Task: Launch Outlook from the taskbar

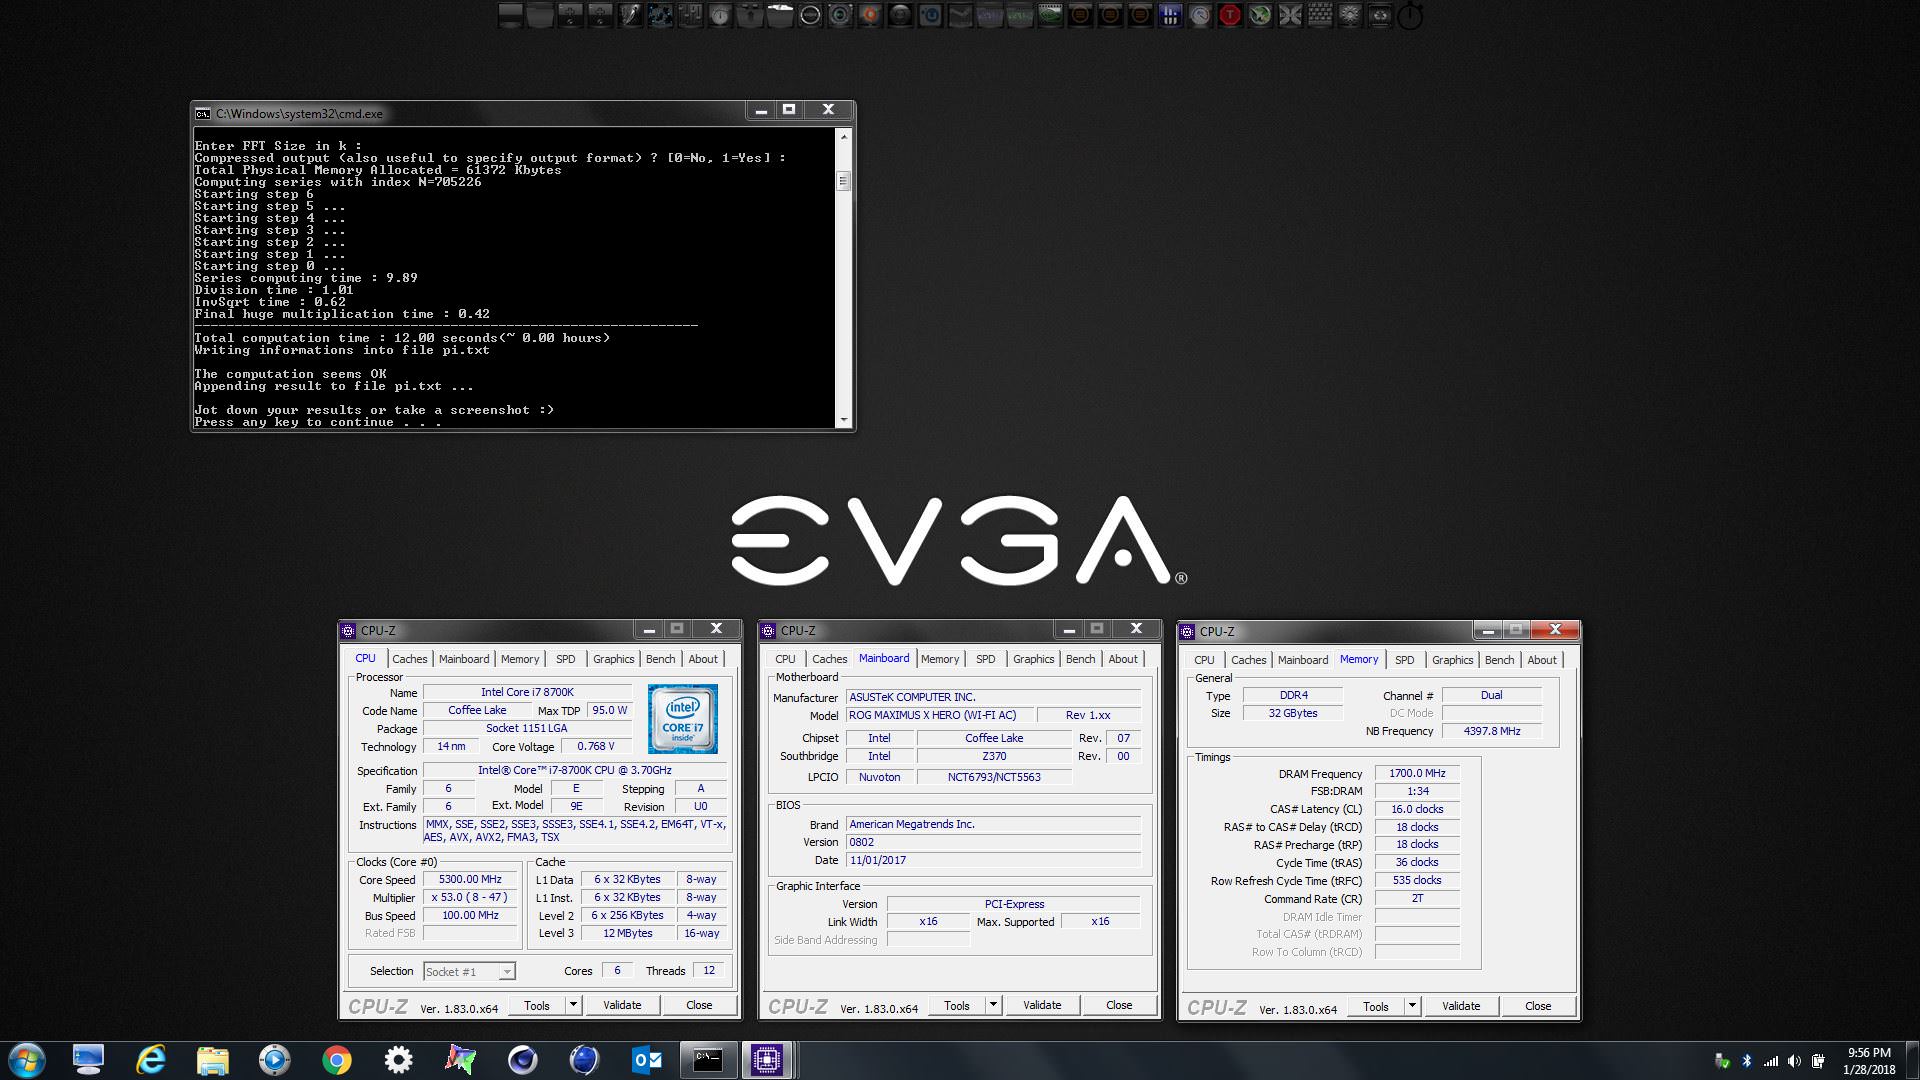Action: point(647,1060)
